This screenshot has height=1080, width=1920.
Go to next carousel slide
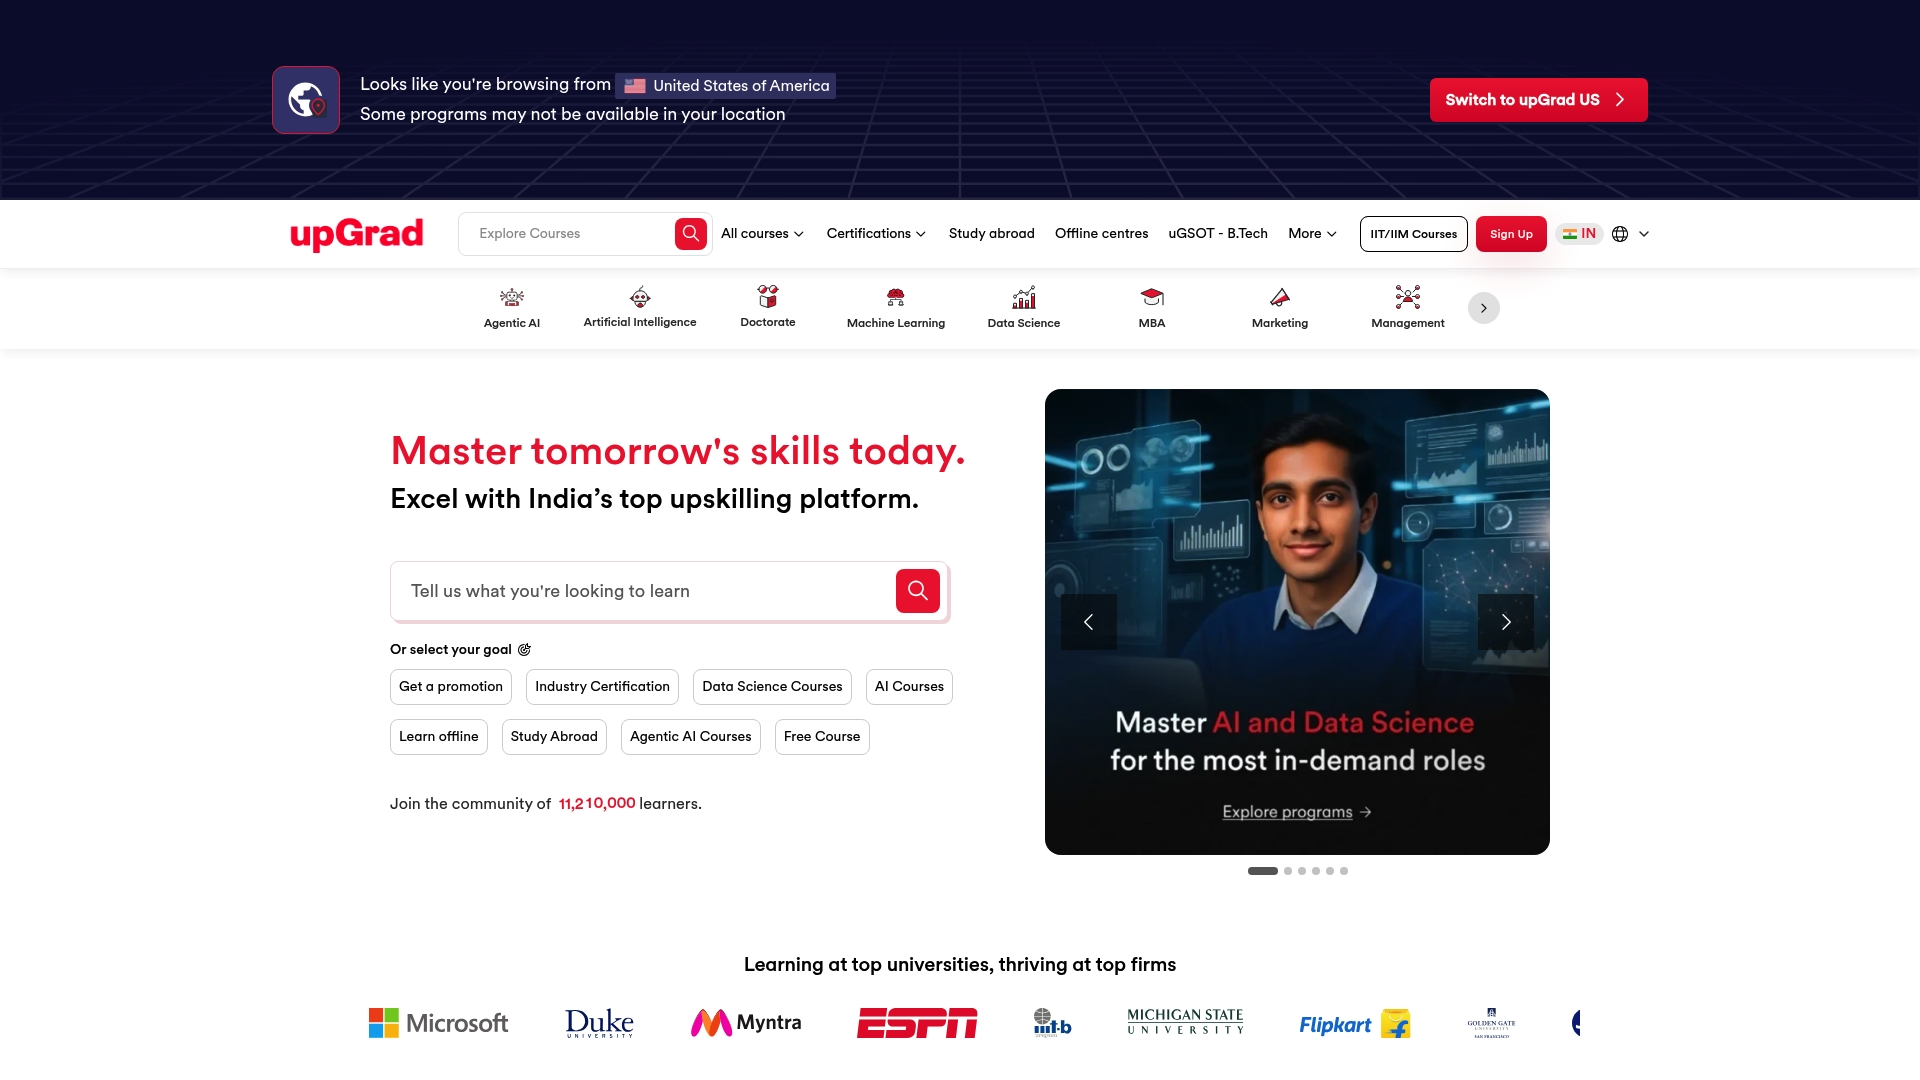[1506, 622]
